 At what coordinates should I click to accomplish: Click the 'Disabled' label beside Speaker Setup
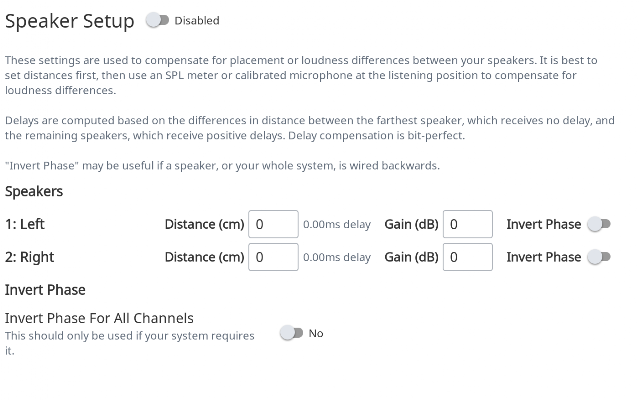(197, 20)
